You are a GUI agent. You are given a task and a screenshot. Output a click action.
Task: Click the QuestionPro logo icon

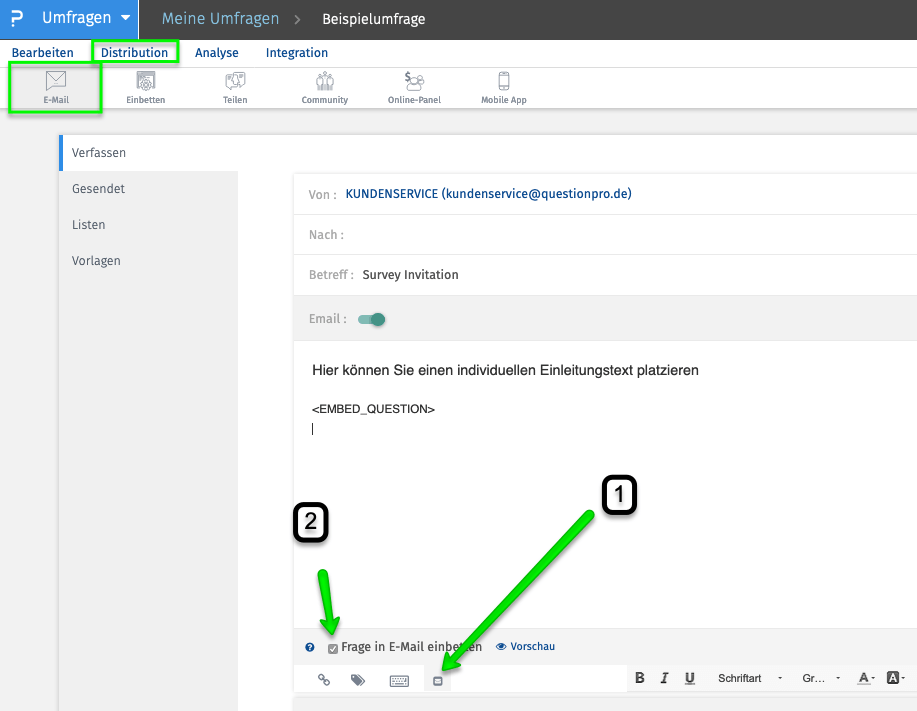click(17, 18)
